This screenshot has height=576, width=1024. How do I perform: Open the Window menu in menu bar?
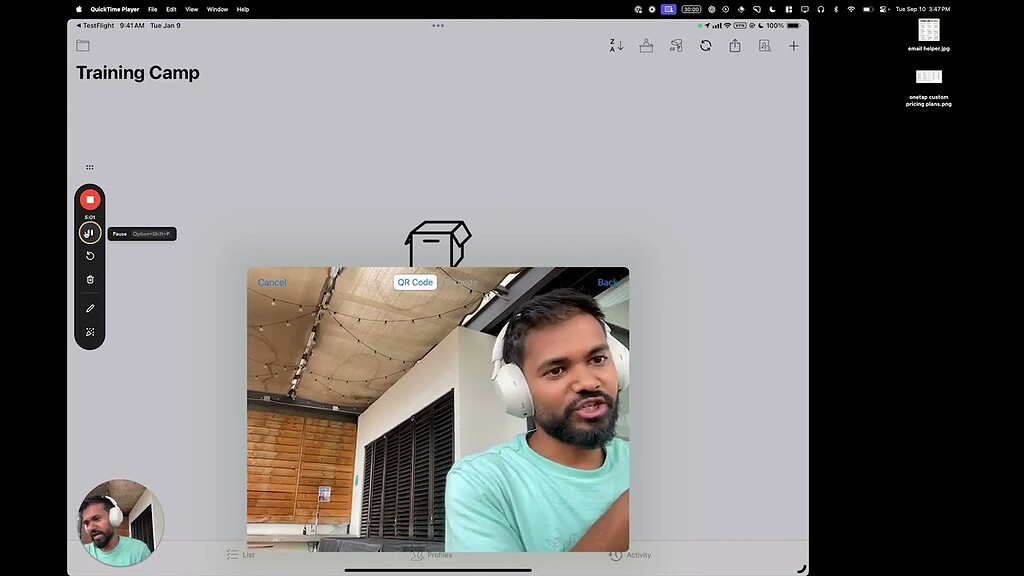pos(217,9)
